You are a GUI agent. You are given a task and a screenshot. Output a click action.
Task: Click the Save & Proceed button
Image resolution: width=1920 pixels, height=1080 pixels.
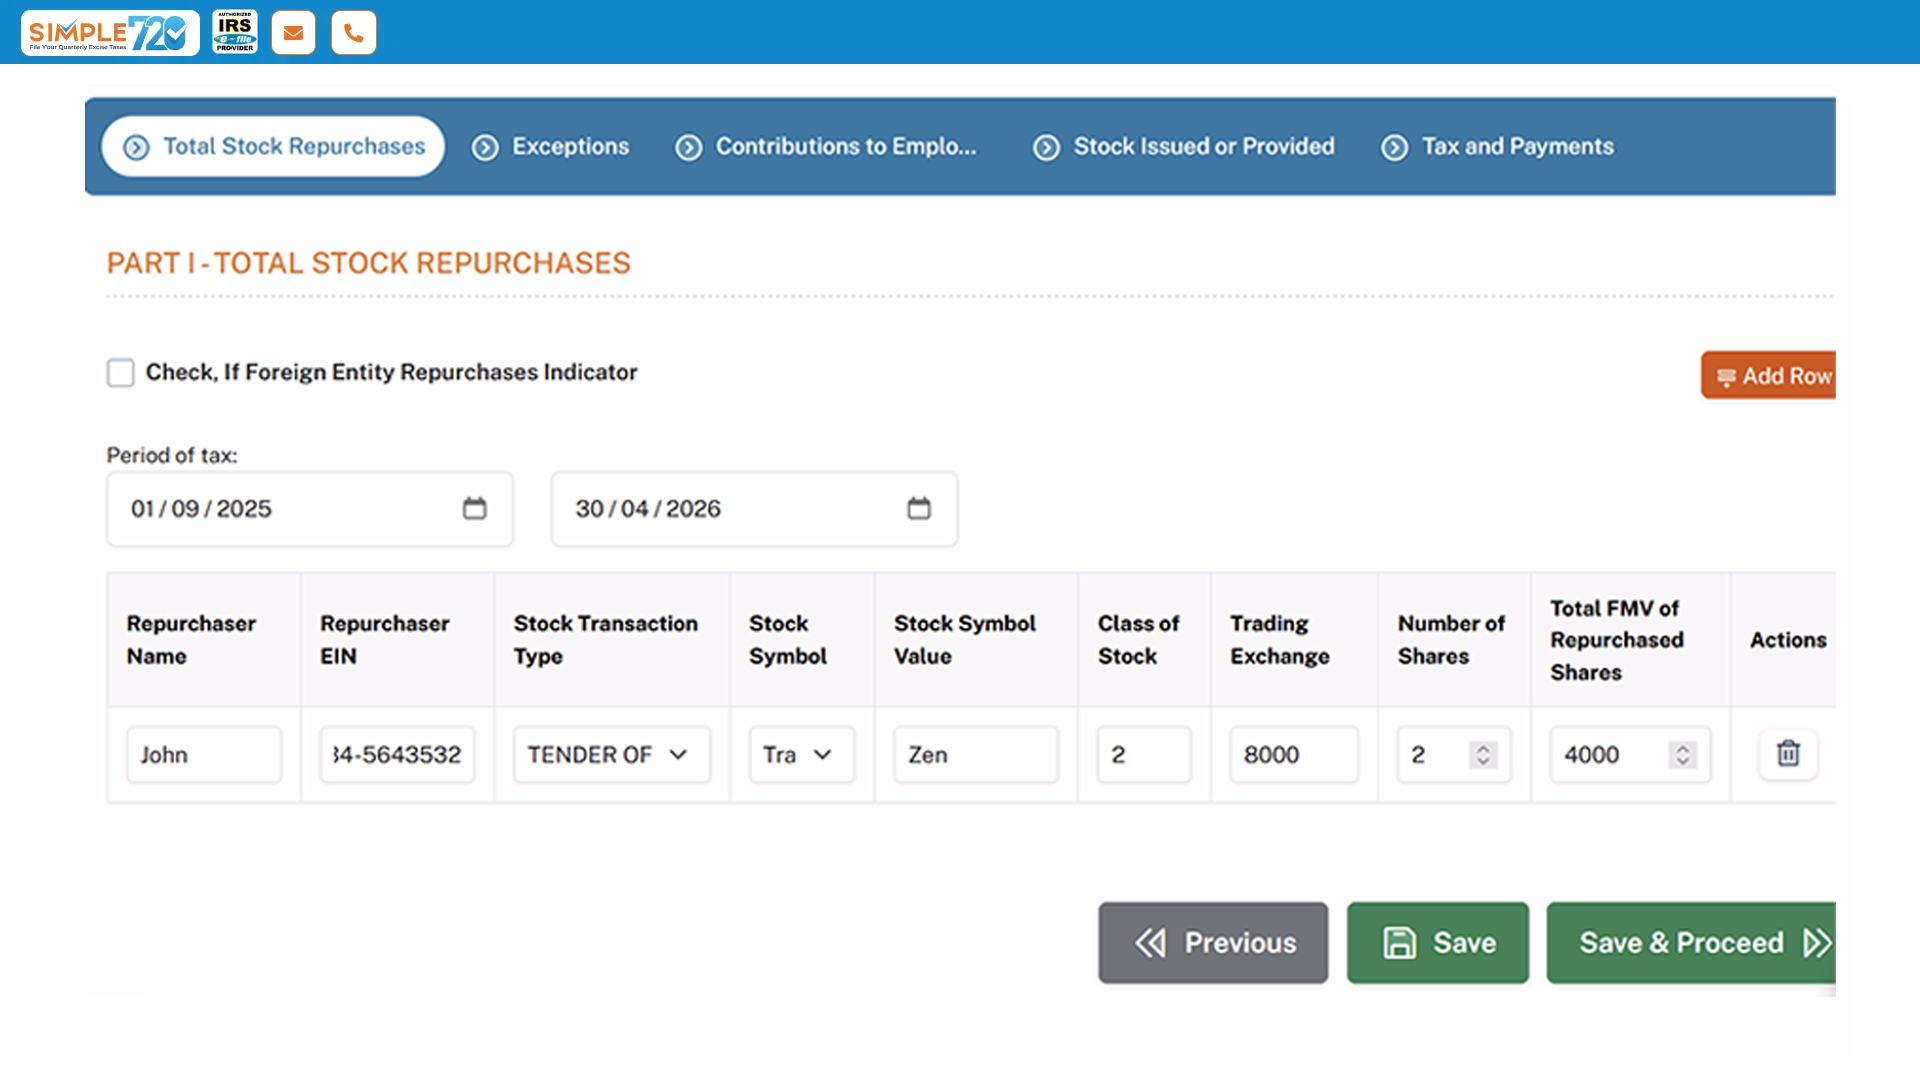1691,943
